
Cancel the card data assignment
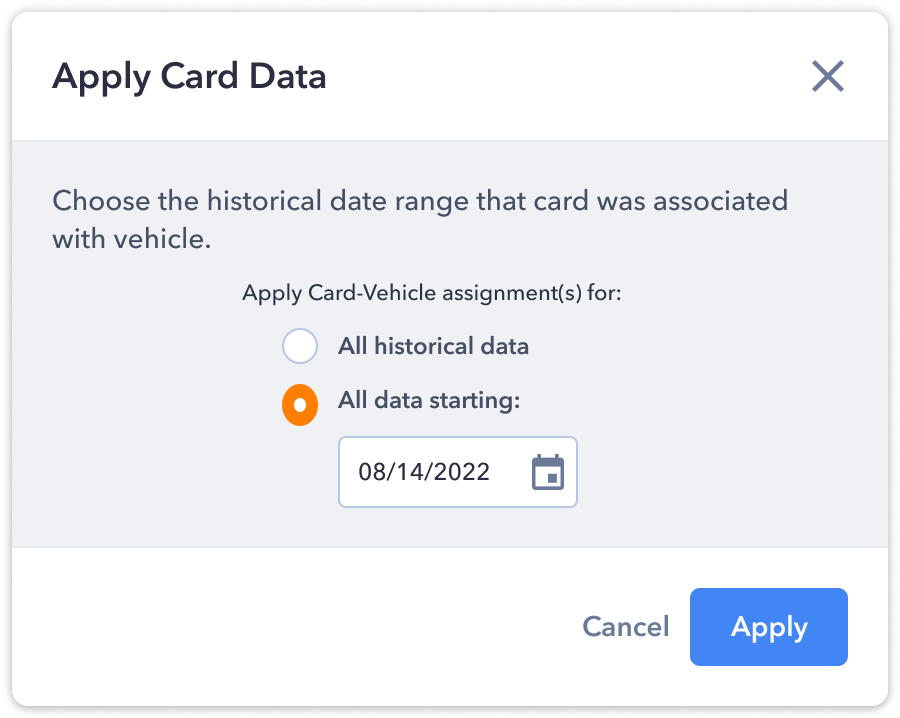click(626, 626)
